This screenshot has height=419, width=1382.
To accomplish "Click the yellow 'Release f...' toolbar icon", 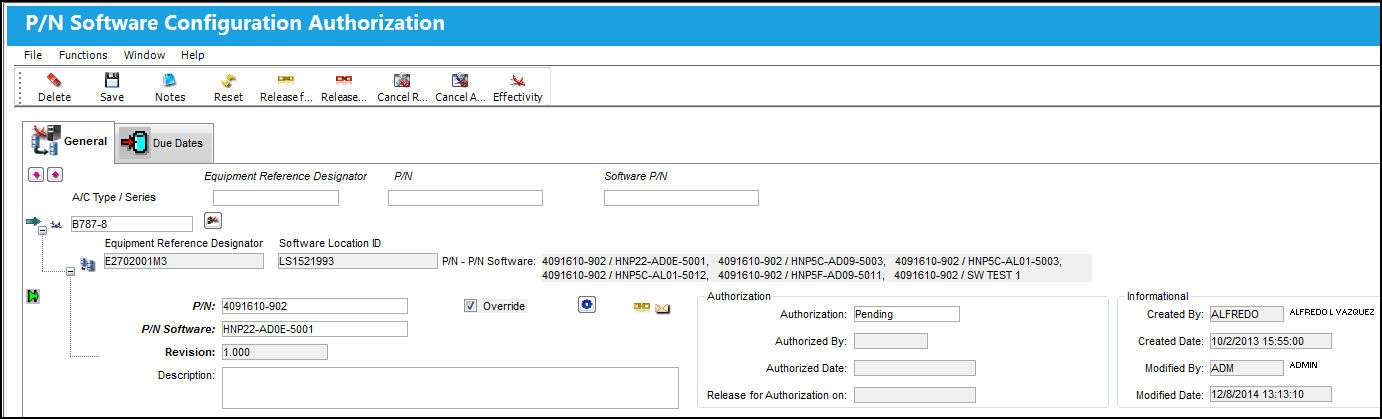I will (286, 79).
